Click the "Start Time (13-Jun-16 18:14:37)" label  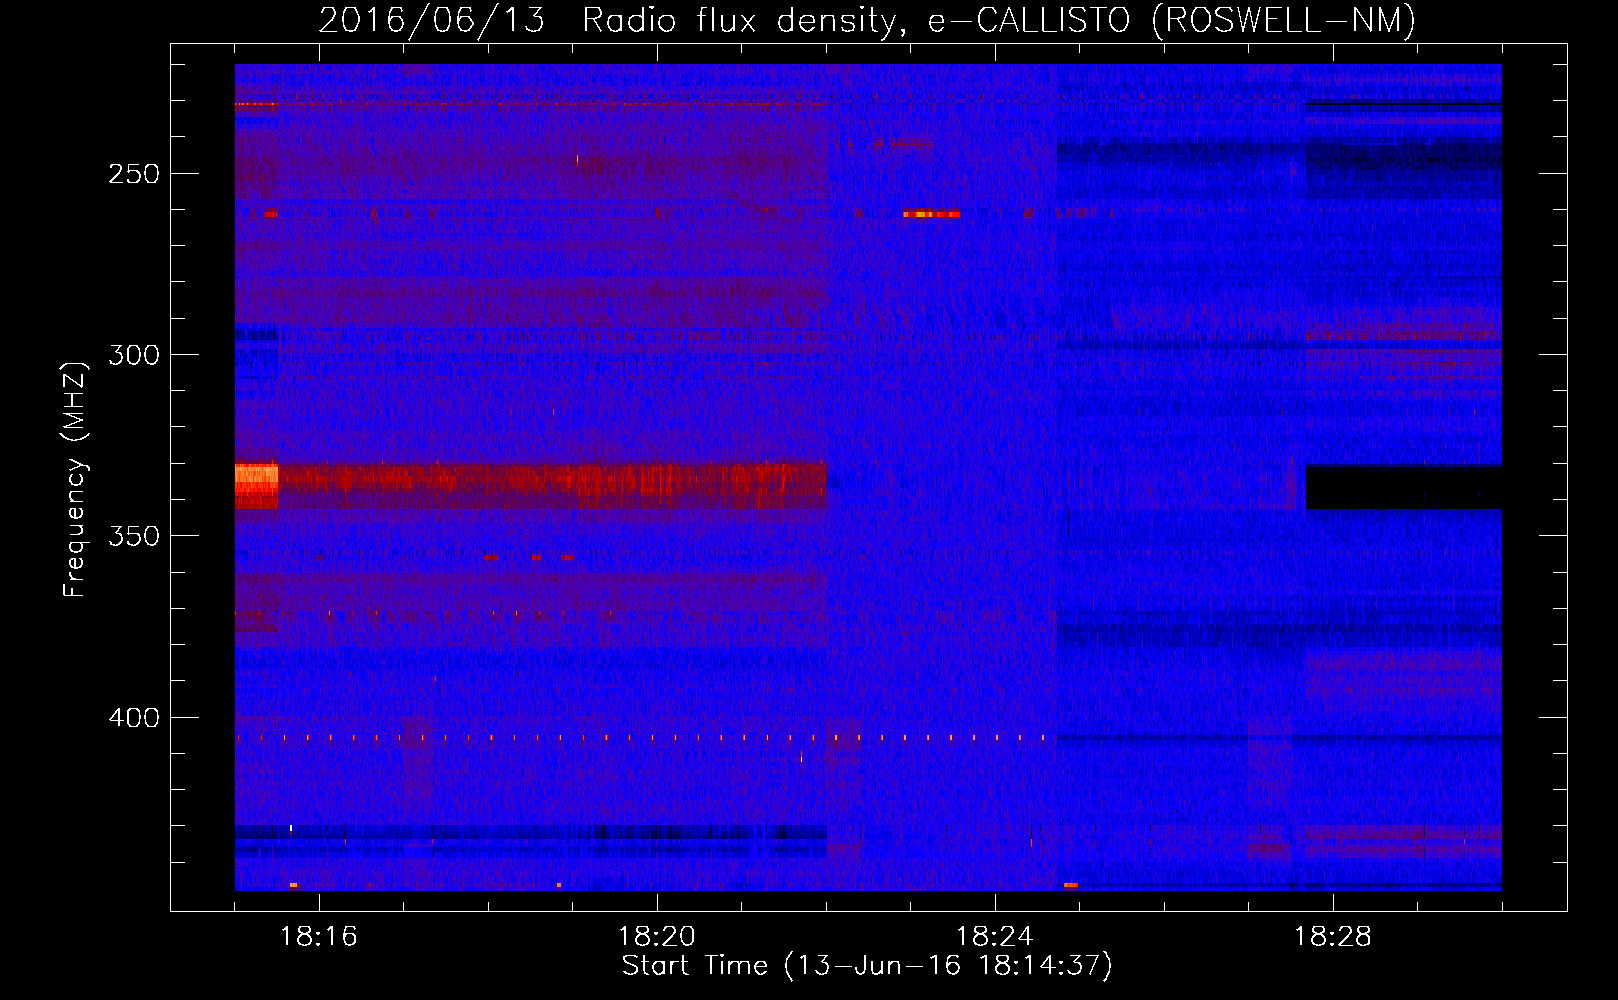pos(867,966)
